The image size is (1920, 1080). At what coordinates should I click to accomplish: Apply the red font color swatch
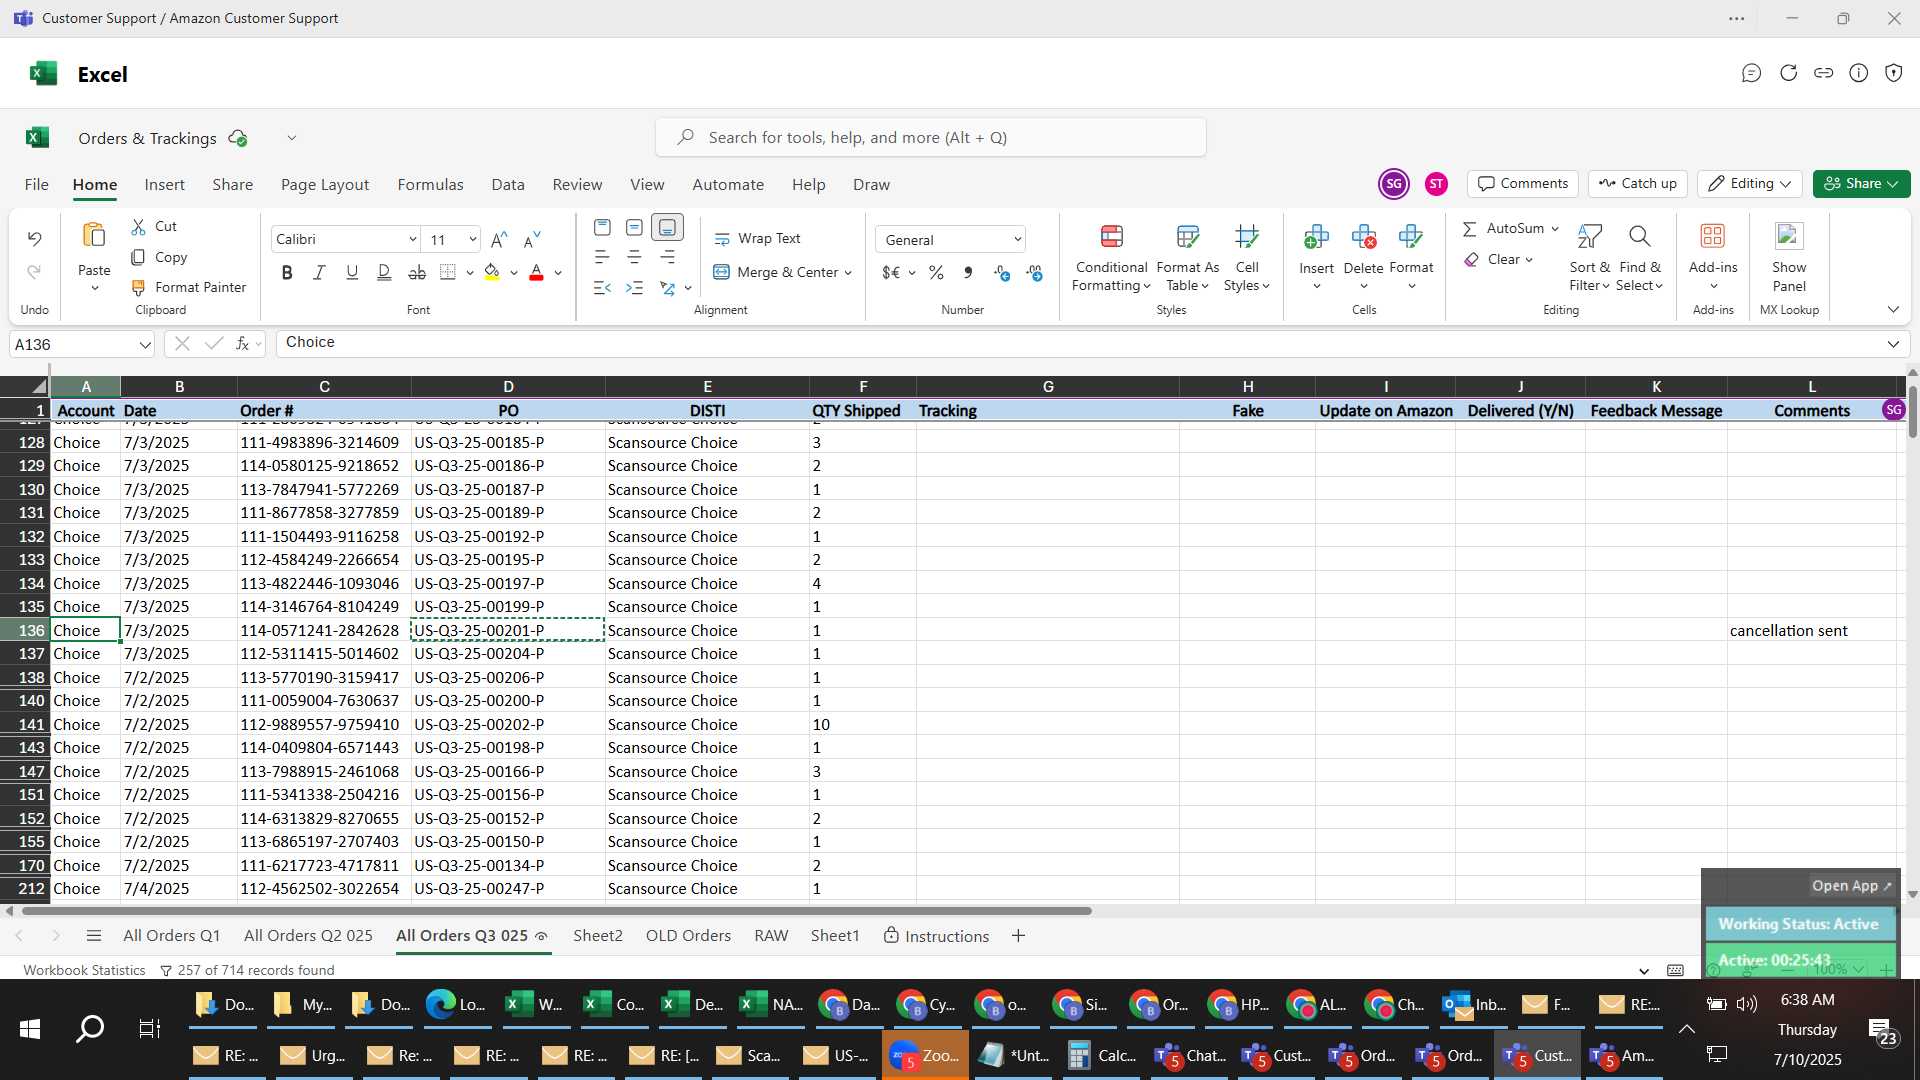pos(536,272)
